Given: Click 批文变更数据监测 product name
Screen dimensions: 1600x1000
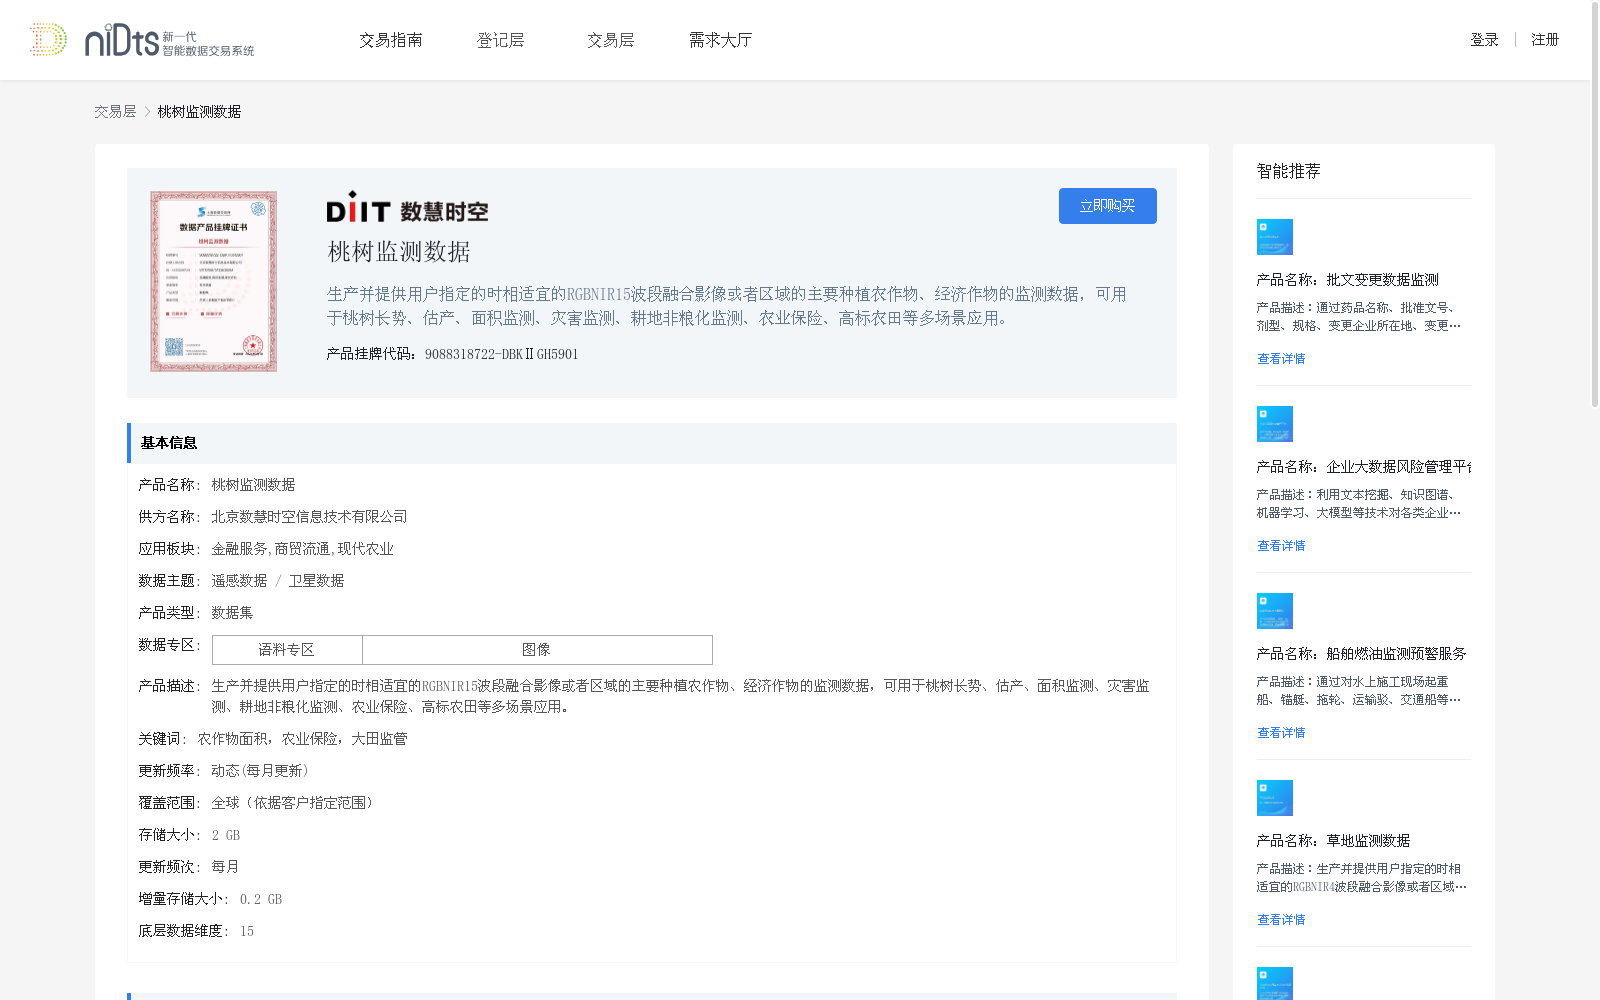Looking at the screenshot, I should click(1382, 280).
